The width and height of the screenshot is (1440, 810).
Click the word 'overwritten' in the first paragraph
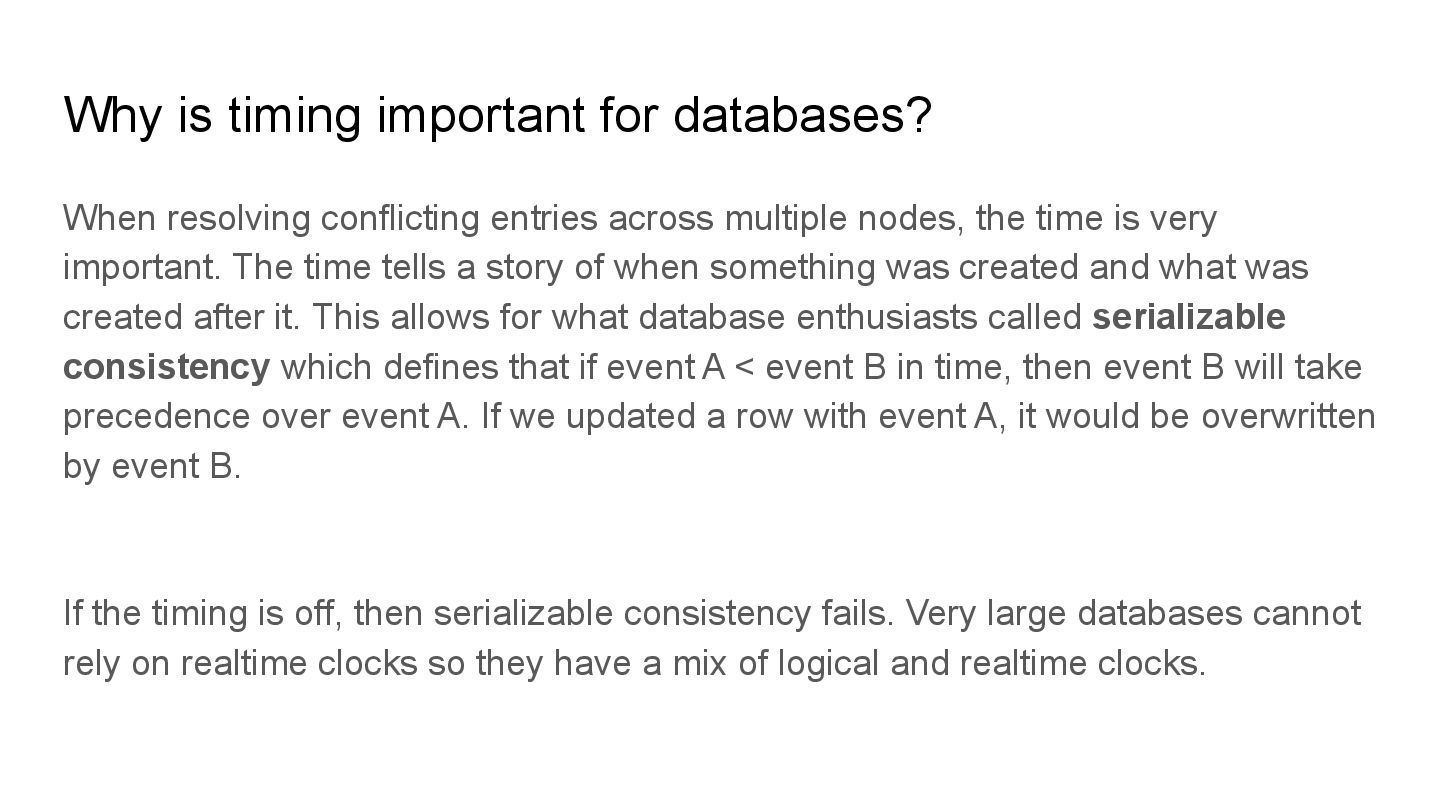(1288, 416)
